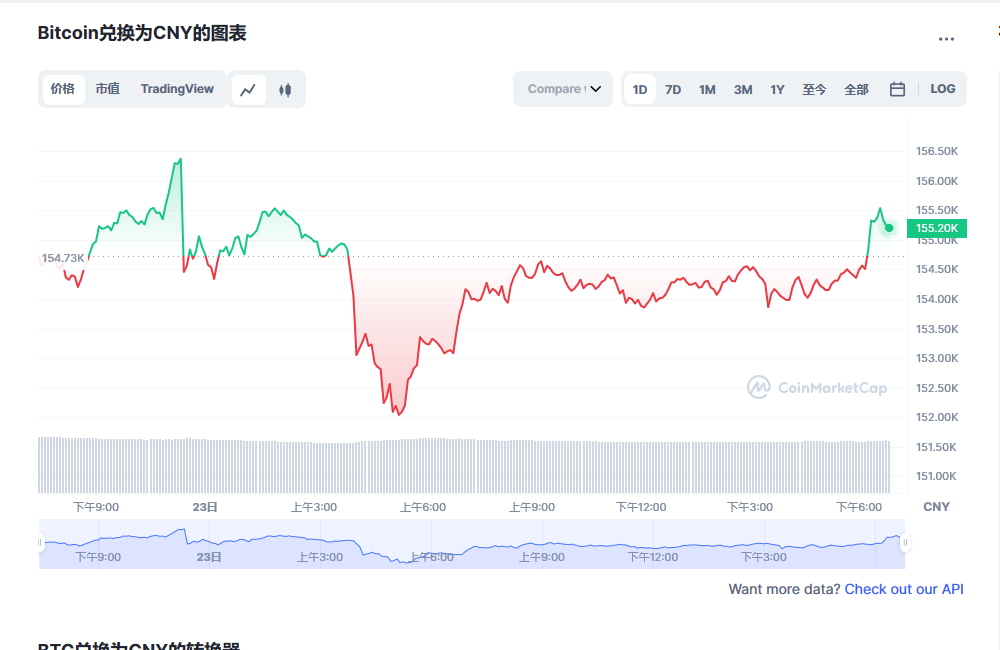
Task: Click the 156.00K y-axis label
Action: (x=937, y=181)
